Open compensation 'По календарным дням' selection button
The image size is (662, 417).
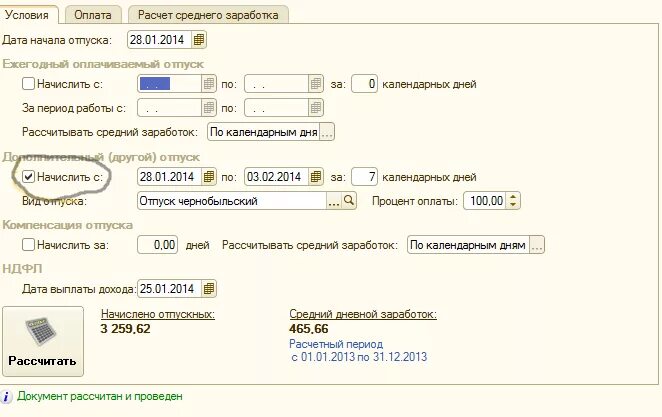[537, 245]
